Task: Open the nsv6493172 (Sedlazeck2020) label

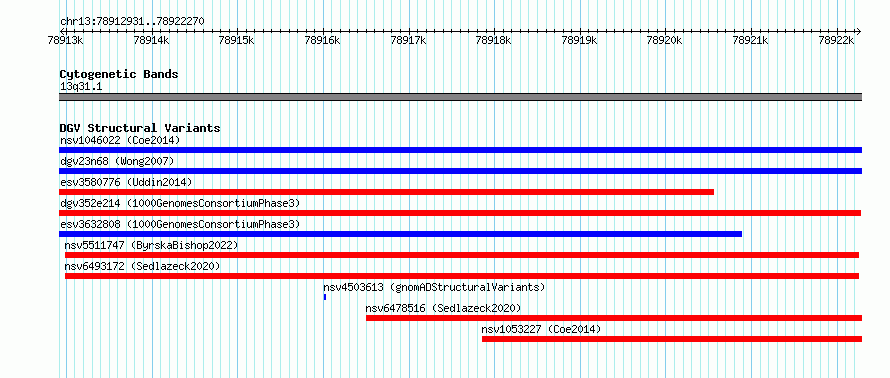Action: [x=142, y=266]
